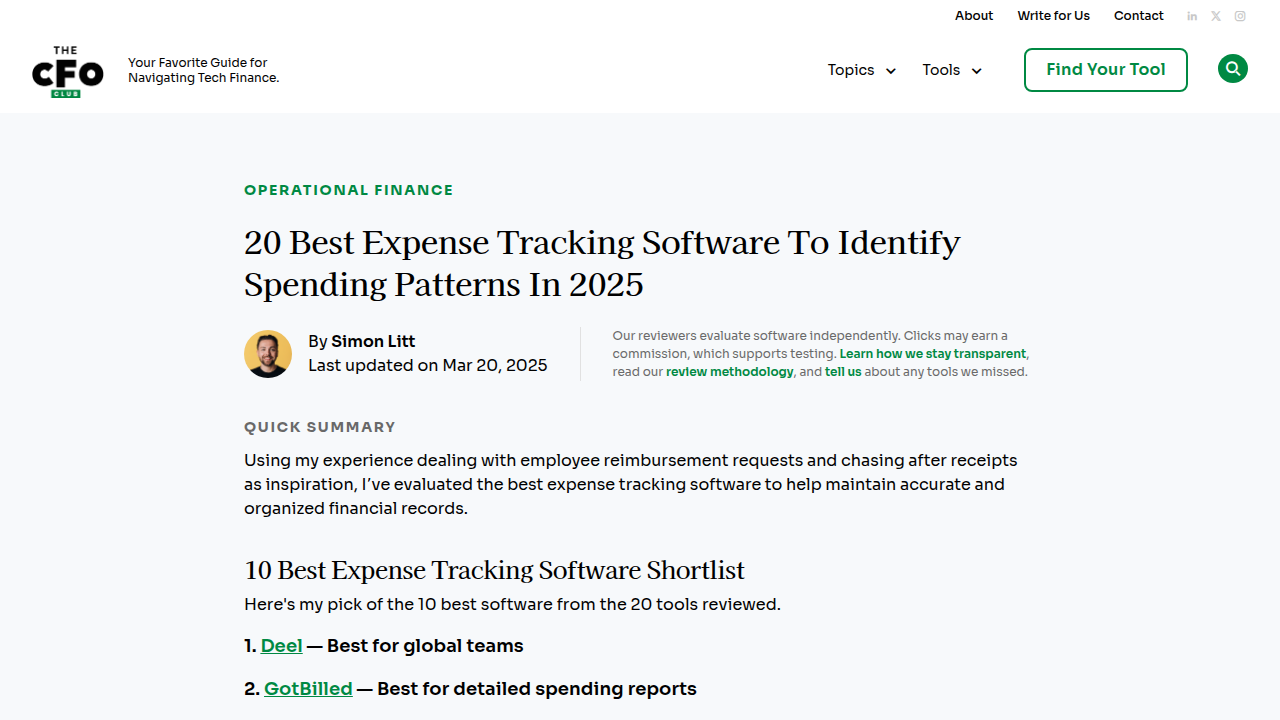The height and width of the screenshot is (720, 1280).
Task: Open the Operational Finance category link
Action: click(x=349, y=190)
